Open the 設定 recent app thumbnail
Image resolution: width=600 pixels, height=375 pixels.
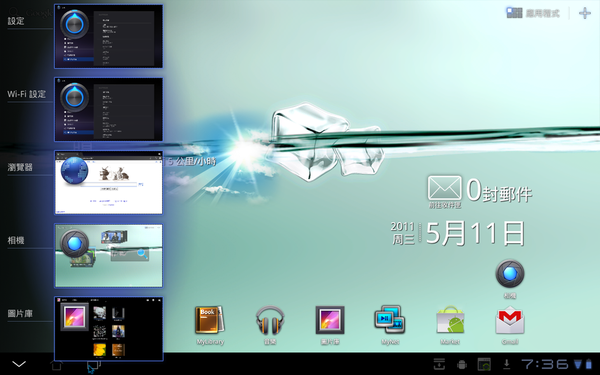click(x=109, y=36)
